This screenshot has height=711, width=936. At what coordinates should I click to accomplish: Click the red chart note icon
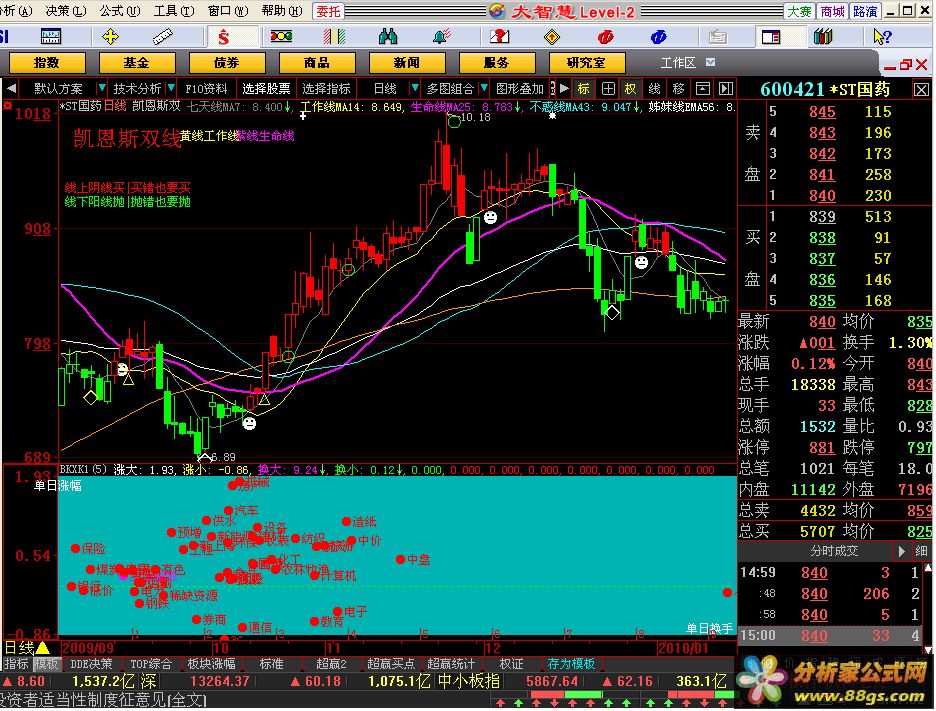499,37
